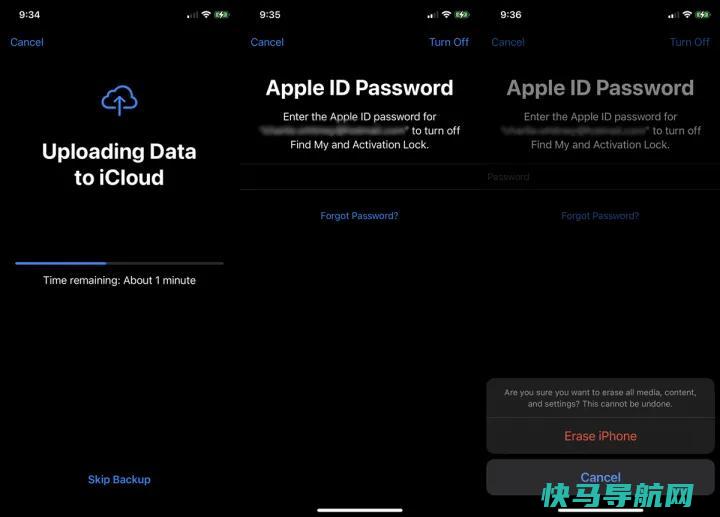The width and height of the screenshot is (720, 517).
Task: Tap the password field on 9:35 screen
Action: point(360,177)
